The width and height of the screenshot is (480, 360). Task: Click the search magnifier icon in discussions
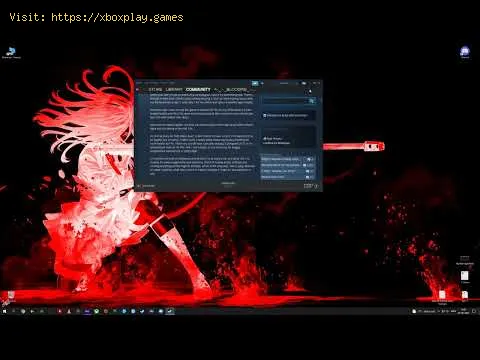[x=311, y=101]
